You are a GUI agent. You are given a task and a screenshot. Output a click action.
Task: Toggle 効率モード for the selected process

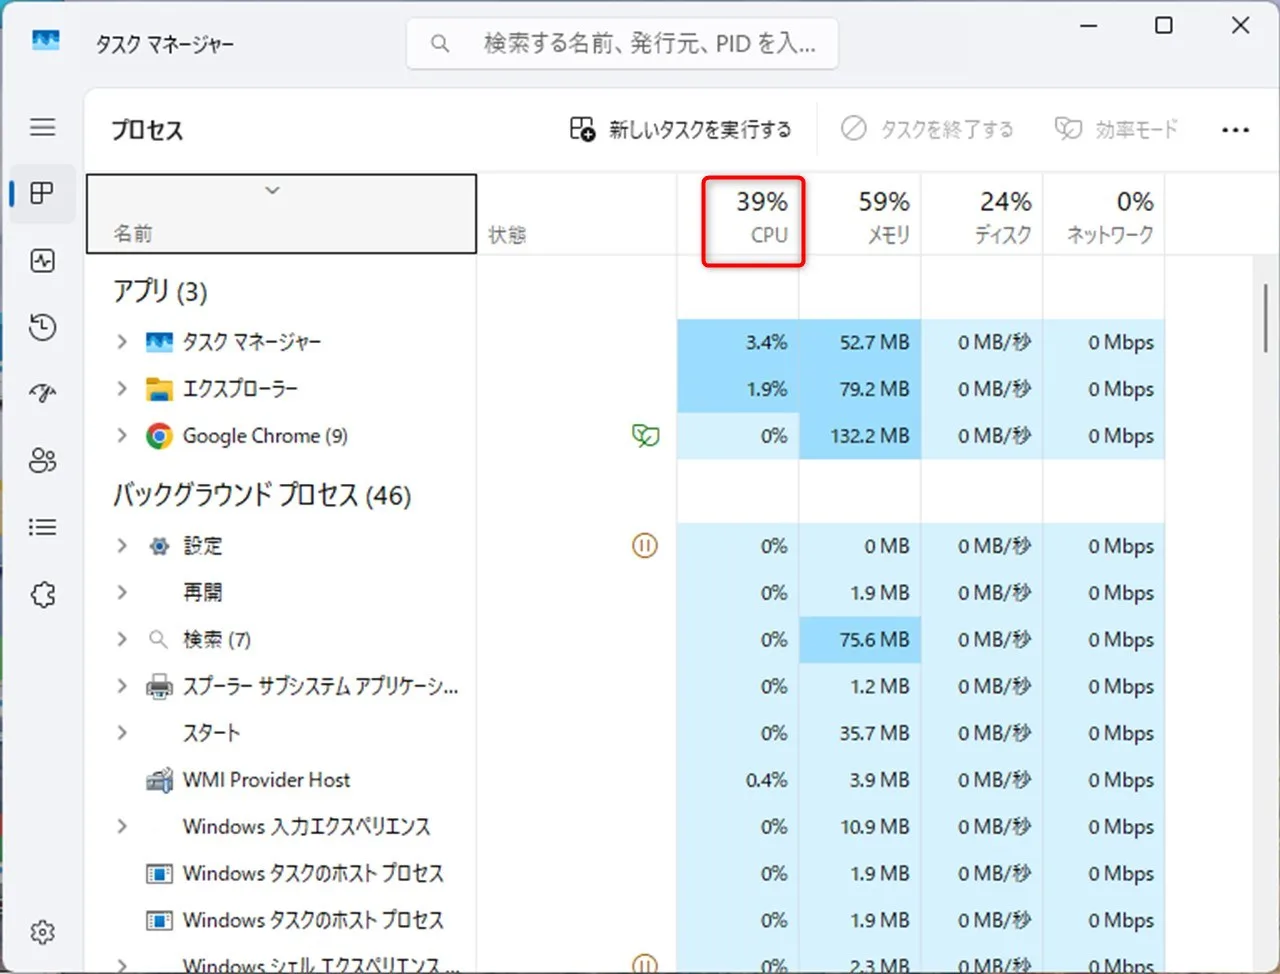1116,129
